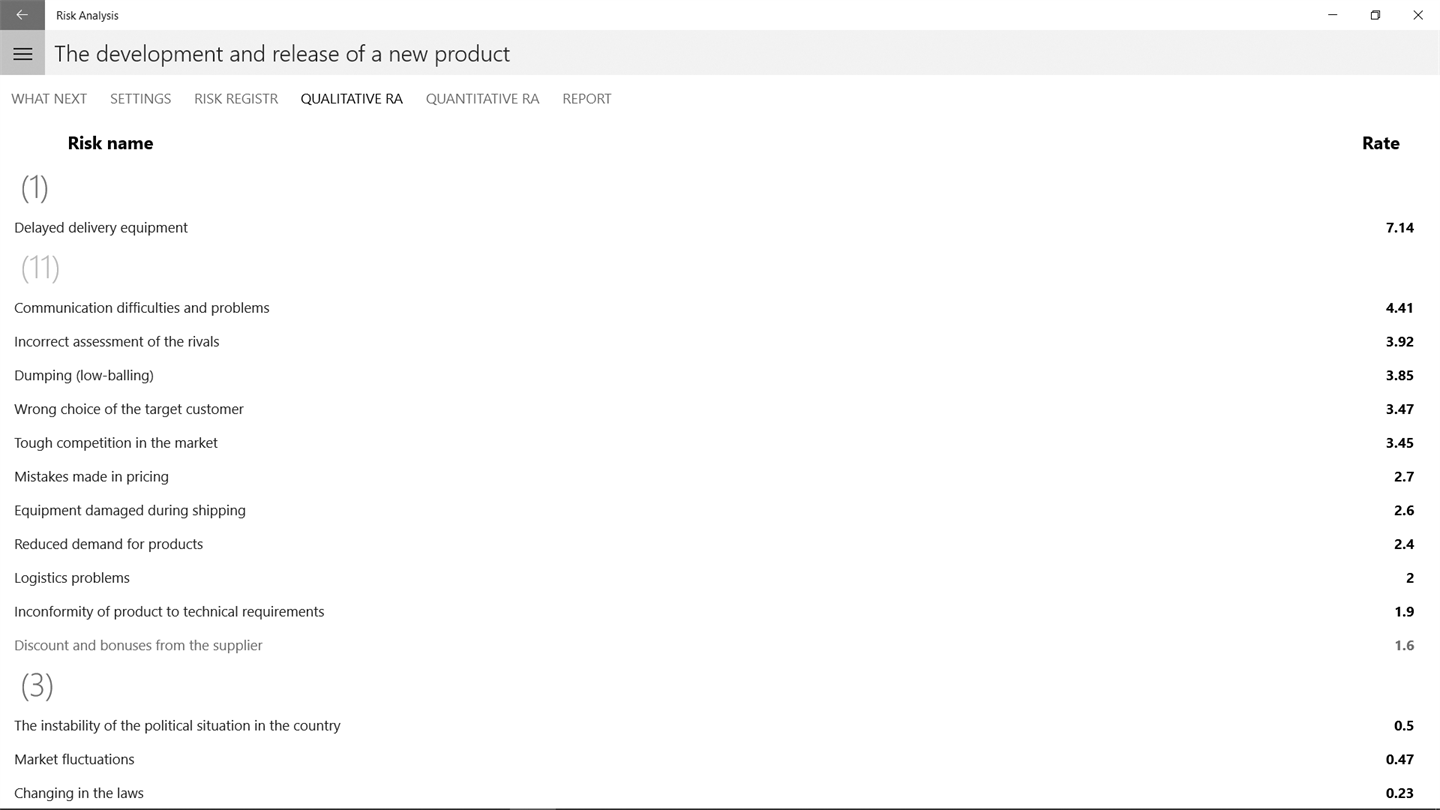
Task: Close the Risk Analysis window
Action: coord(1418,15)
